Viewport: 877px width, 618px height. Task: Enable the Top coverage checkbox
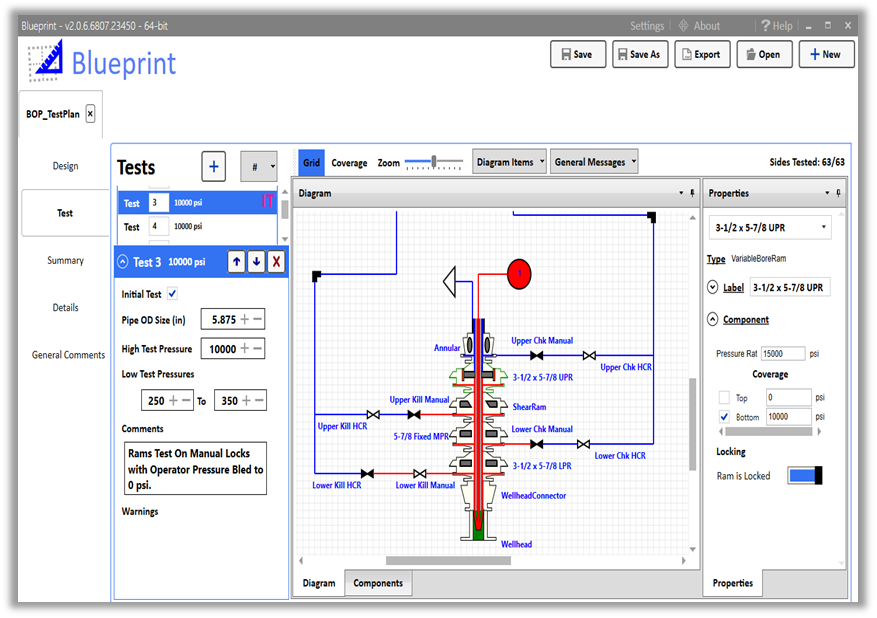(724, 397)
